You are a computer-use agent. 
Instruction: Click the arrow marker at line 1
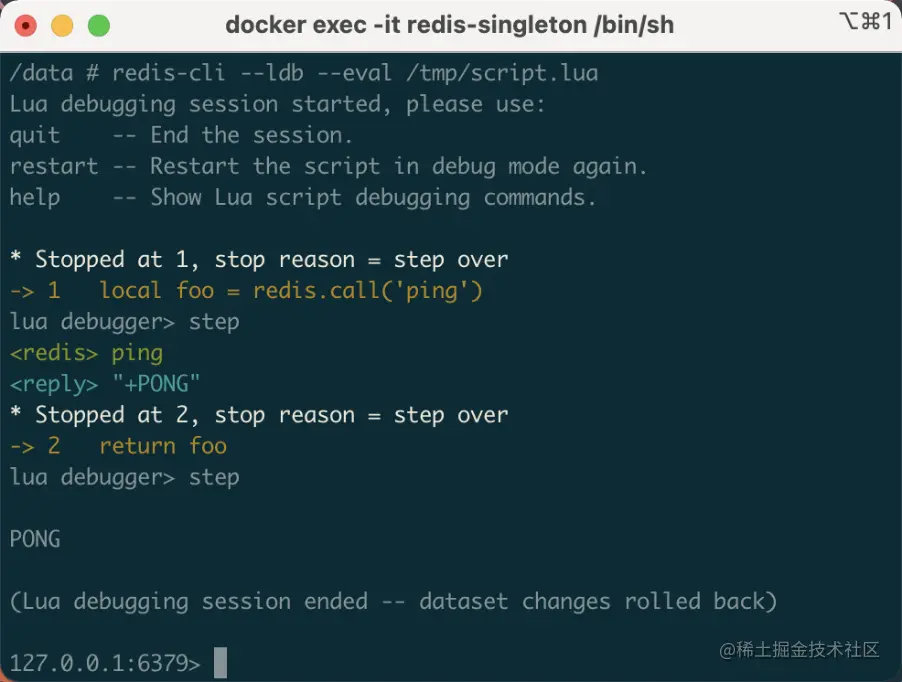[x=22, y=291]
